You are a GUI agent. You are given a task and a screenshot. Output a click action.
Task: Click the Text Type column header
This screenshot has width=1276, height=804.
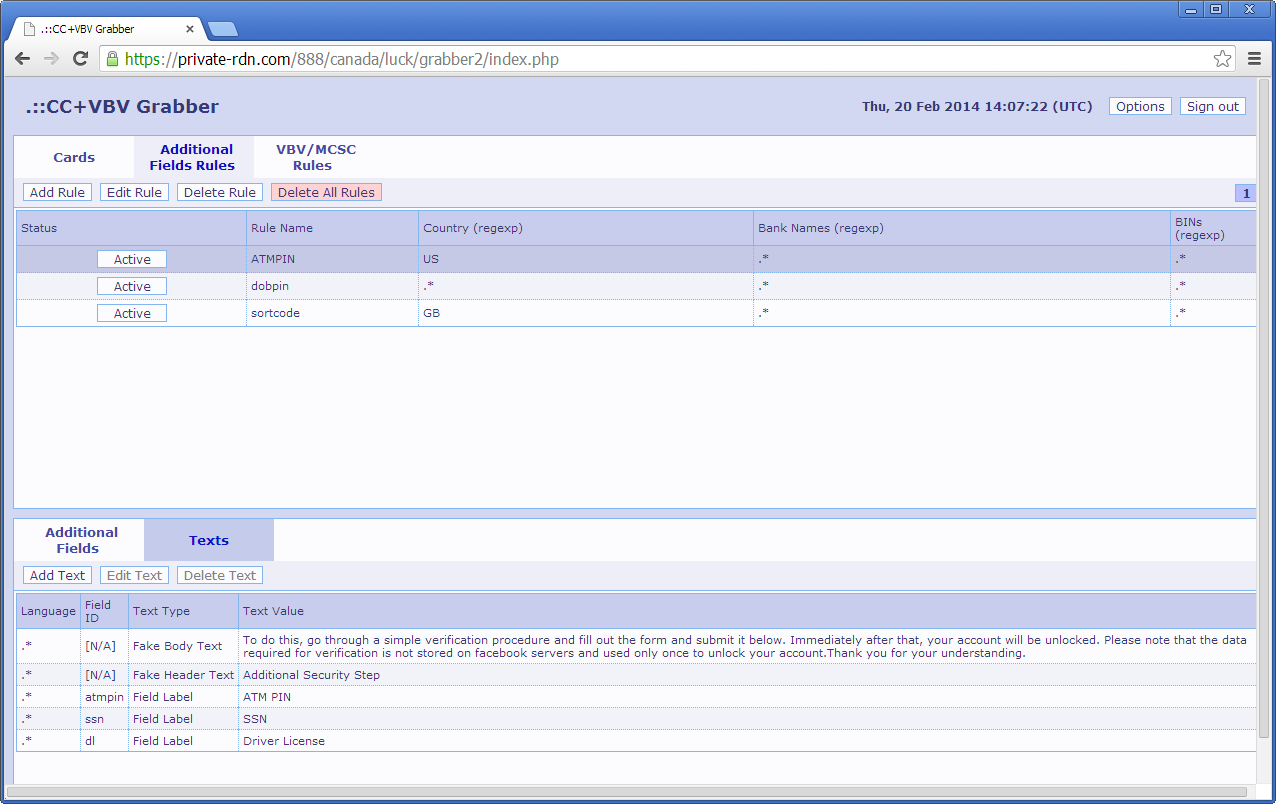point(183,611)
